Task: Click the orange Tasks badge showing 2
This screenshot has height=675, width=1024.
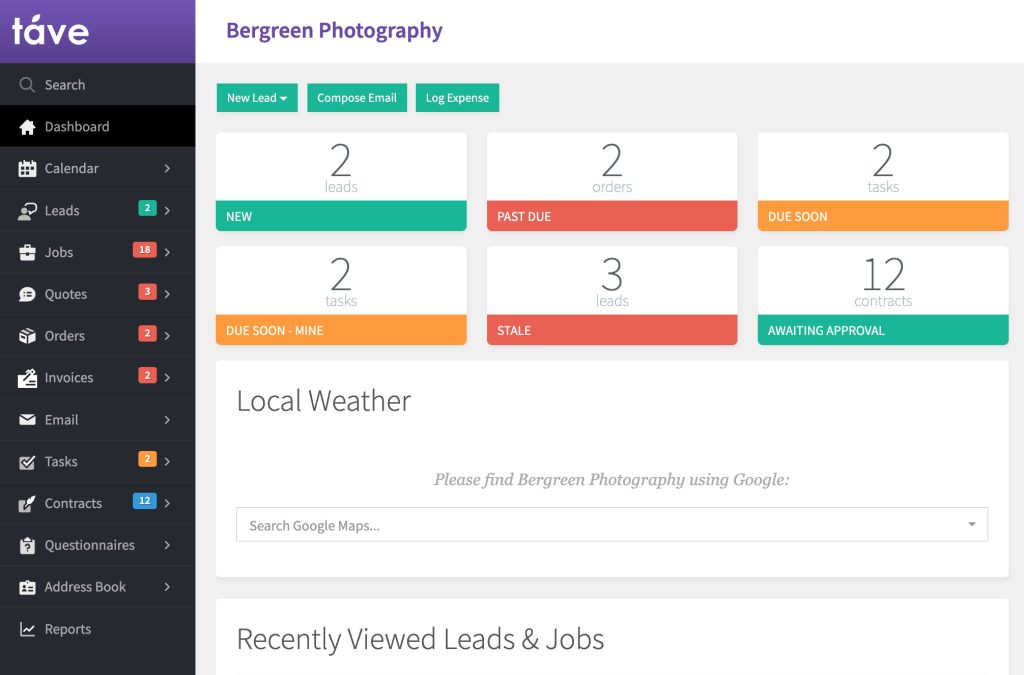Action: (x=147, y=459)
